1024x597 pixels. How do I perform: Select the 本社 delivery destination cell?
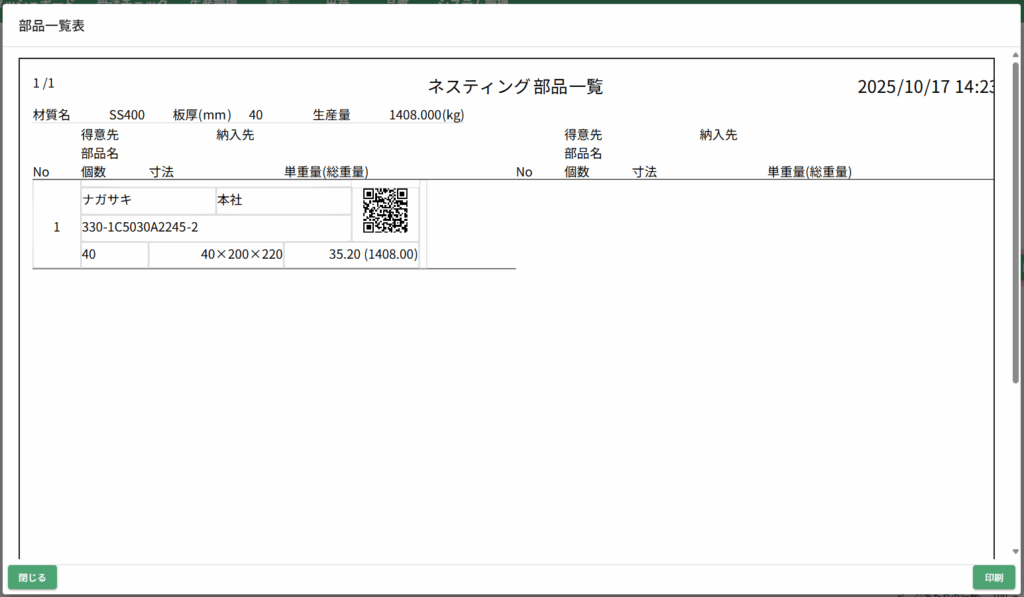283,200
